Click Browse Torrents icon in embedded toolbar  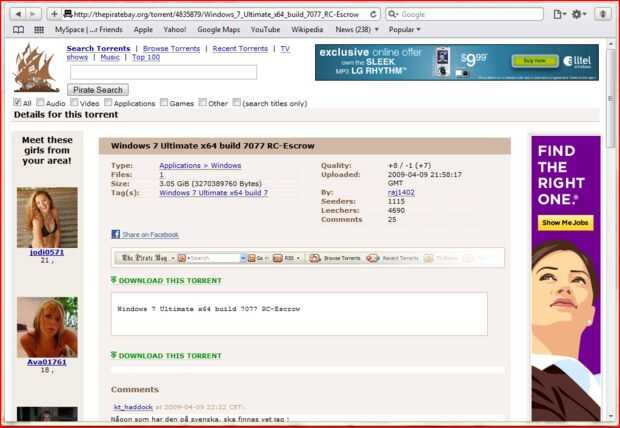pyautogui.click(x=314, y=258)
